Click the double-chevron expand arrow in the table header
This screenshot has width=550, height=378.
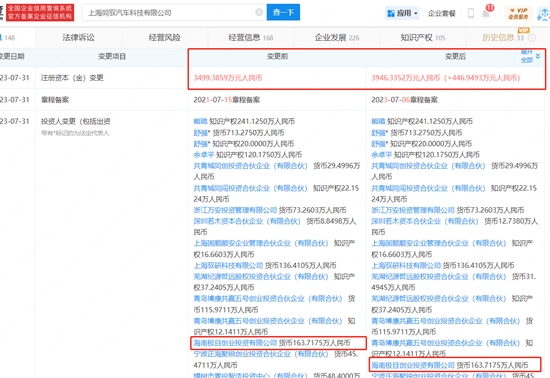pyautogui.click(x=538, y=56)
